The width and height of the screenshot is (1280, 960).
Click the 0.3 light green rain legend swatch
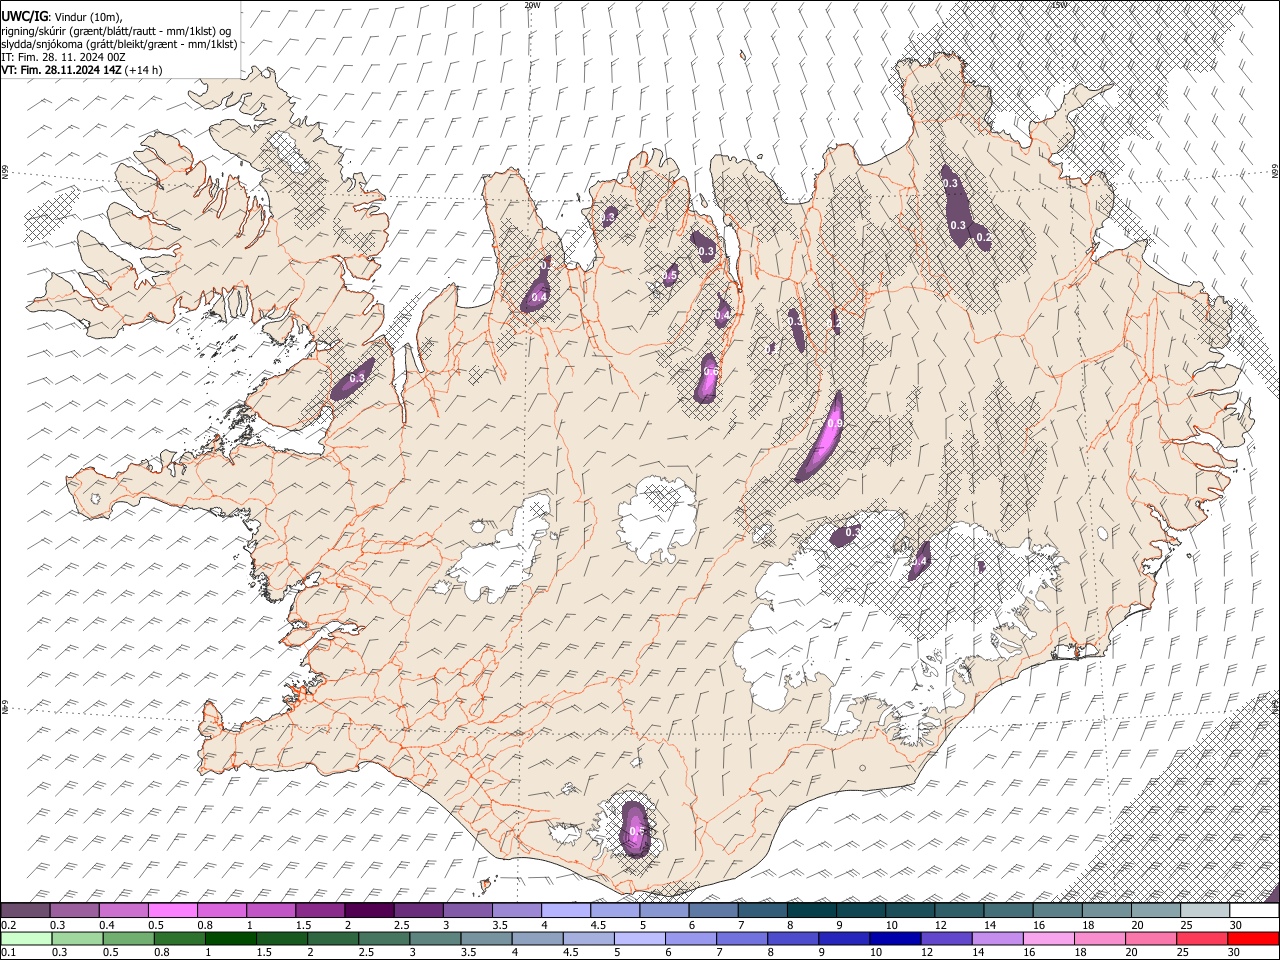pos(77,938)
